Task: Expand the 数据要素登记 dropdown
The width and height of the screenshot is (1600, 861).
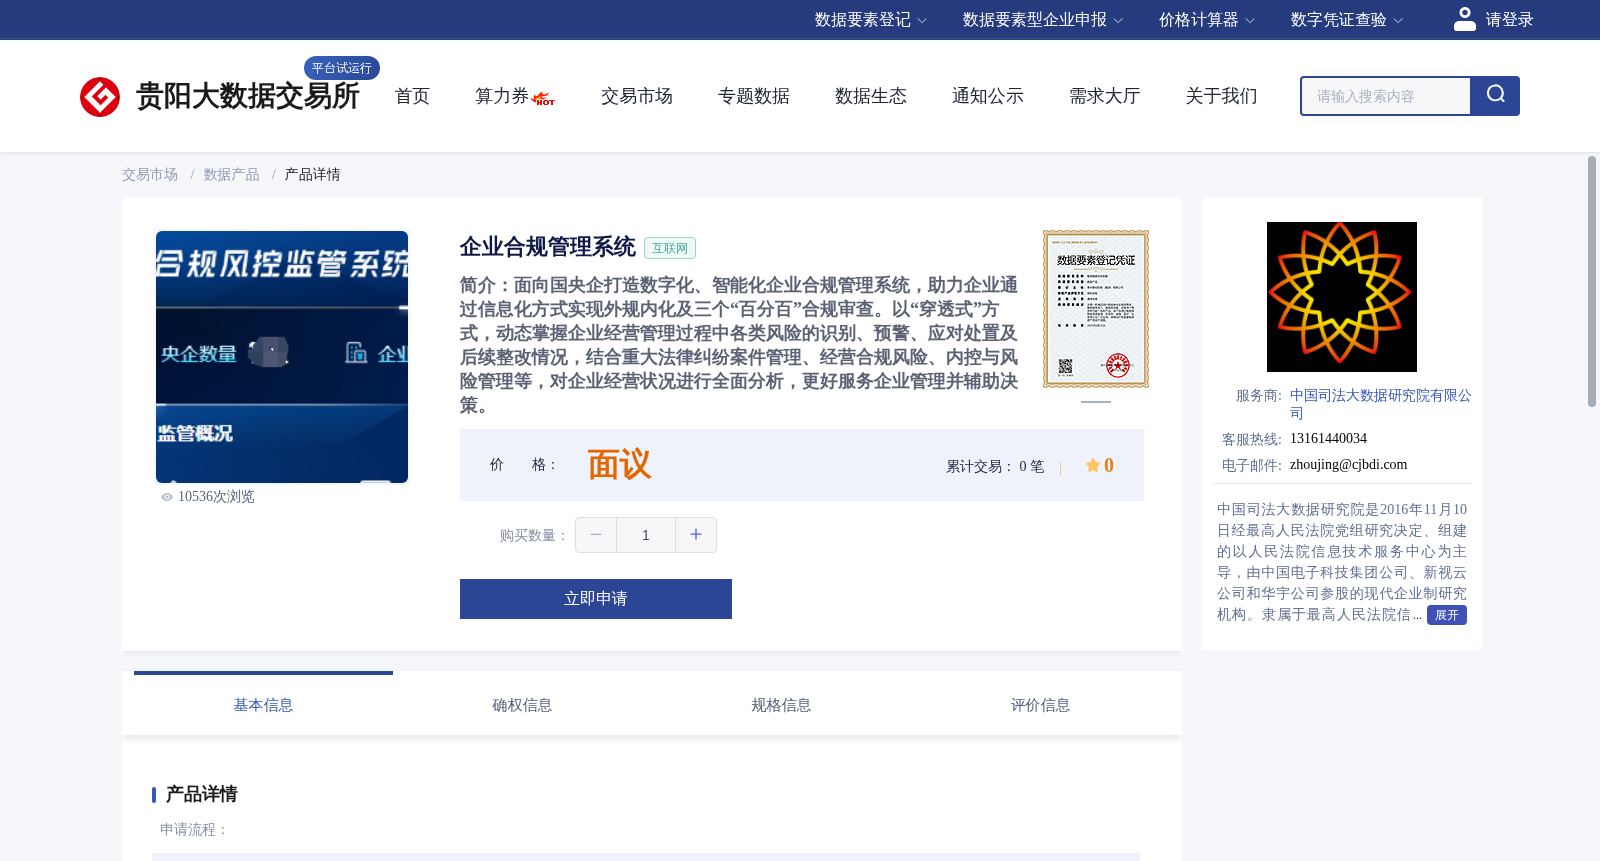Action: pyautogui.click(x=871, y=20)
